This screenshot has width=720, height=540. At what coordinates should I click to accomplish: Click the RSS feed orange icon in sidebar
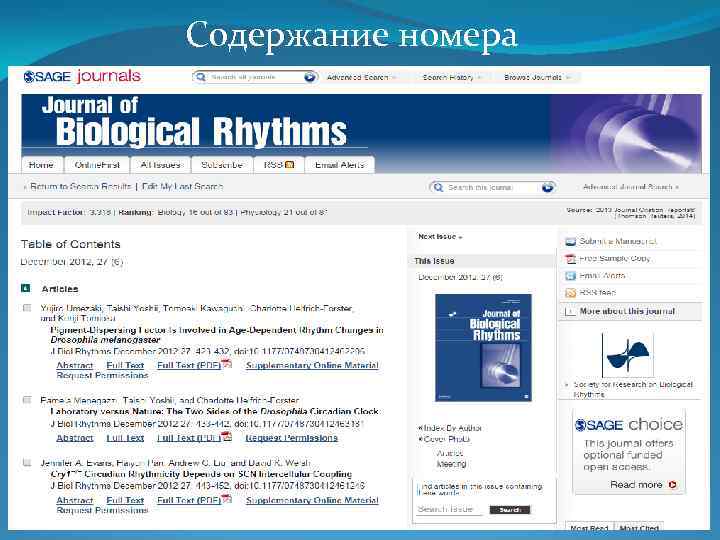(x=570, y=293)
